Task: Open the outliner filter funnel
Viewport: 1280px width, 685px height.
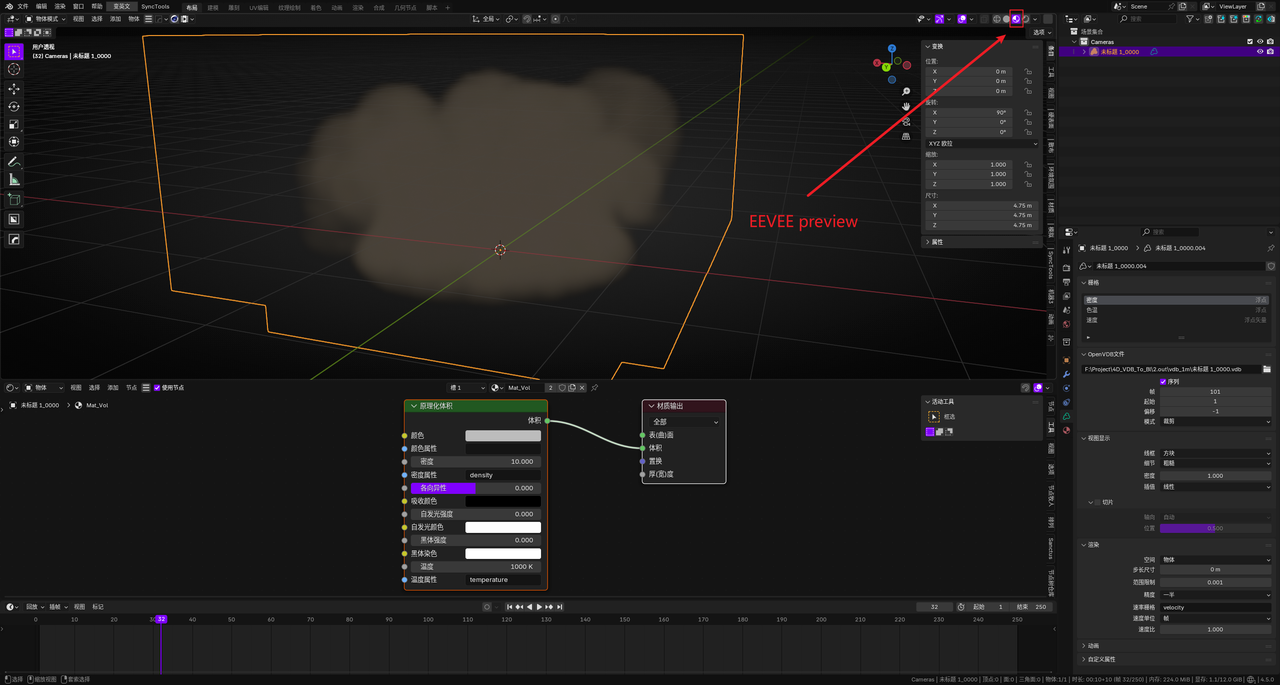Action: (x=1190, y=19)
